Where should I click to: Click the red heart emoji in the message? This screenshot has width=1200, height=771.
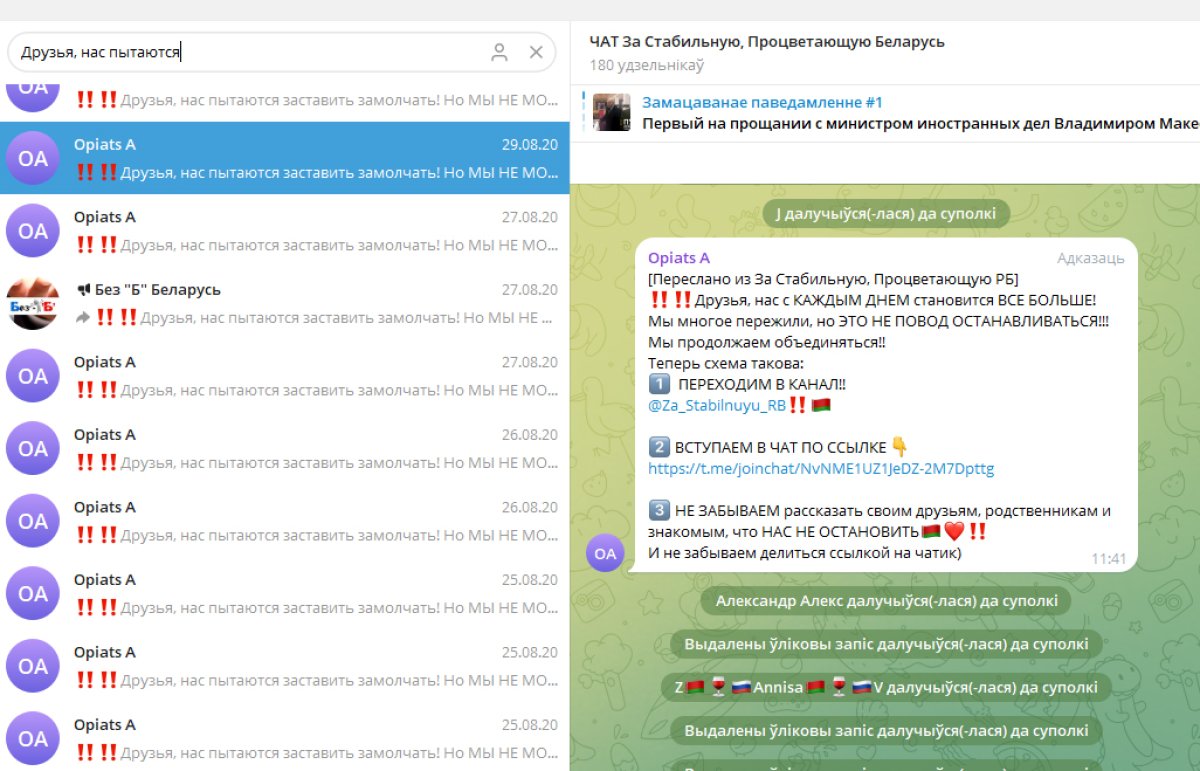coord(954,531)
